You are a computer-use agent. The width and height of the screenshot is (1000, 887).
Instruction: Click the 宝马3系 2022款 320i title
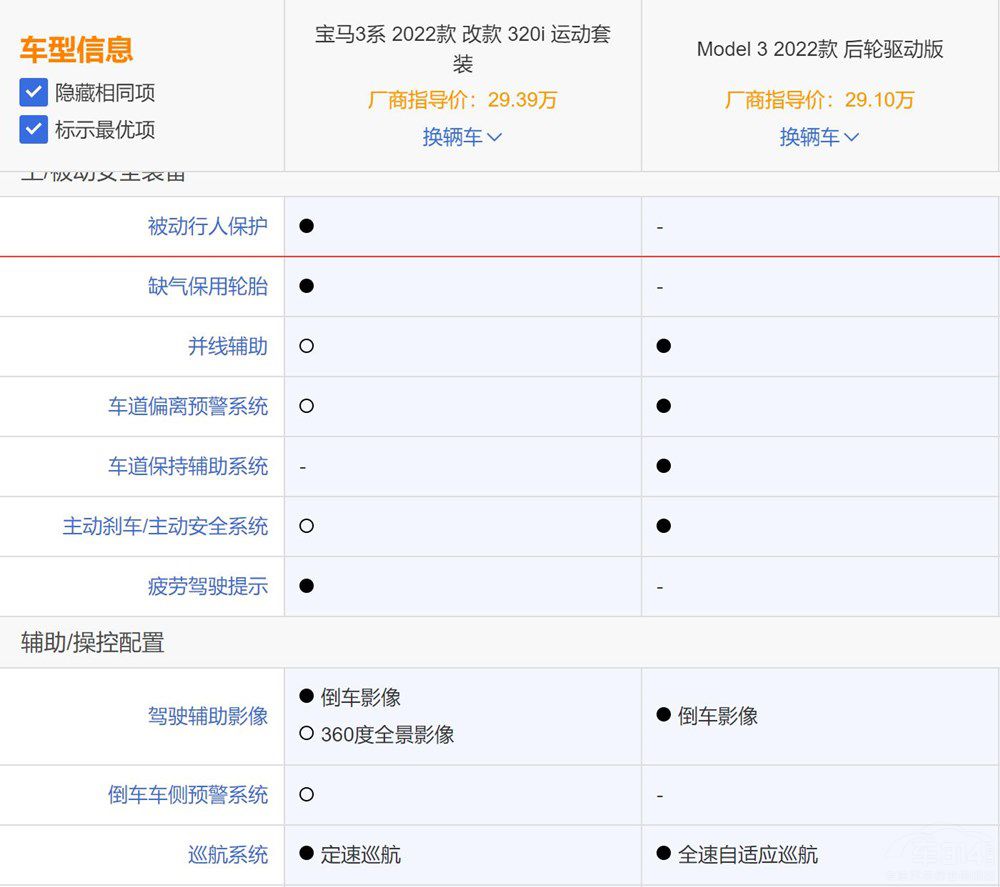(x=462, y=49)
